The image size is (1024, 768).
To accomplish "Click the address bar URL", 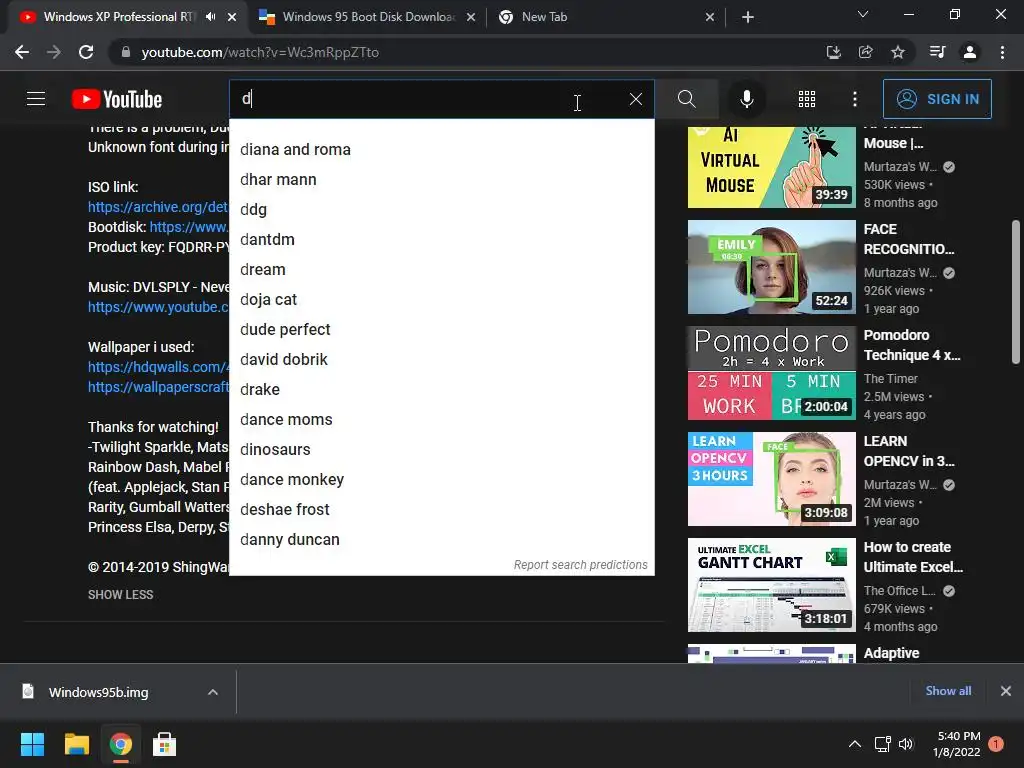I will click(260, 52).
